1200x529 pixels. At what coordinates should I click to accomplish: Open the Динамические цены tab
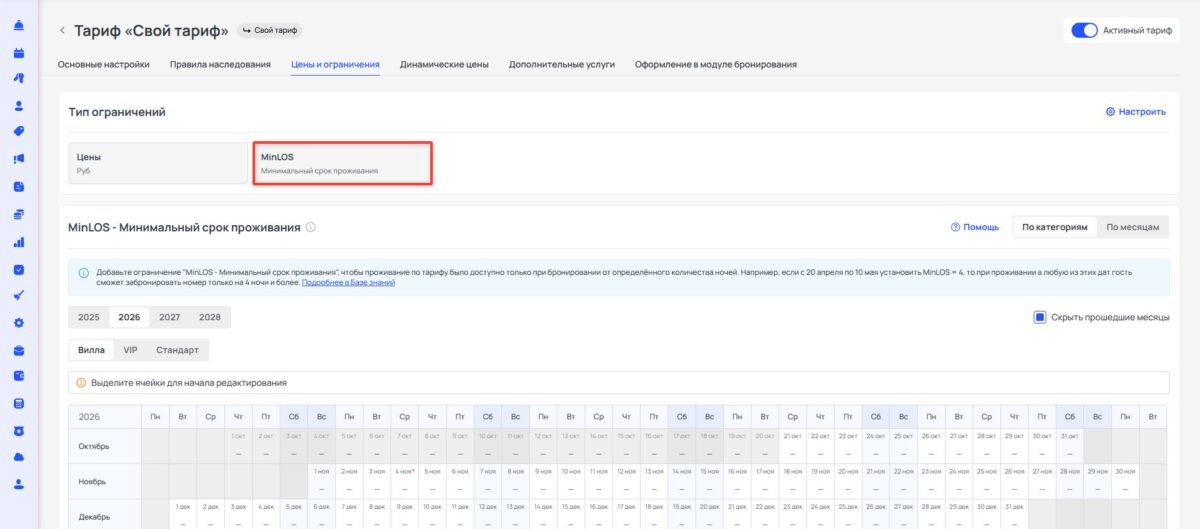pos(444,65)
